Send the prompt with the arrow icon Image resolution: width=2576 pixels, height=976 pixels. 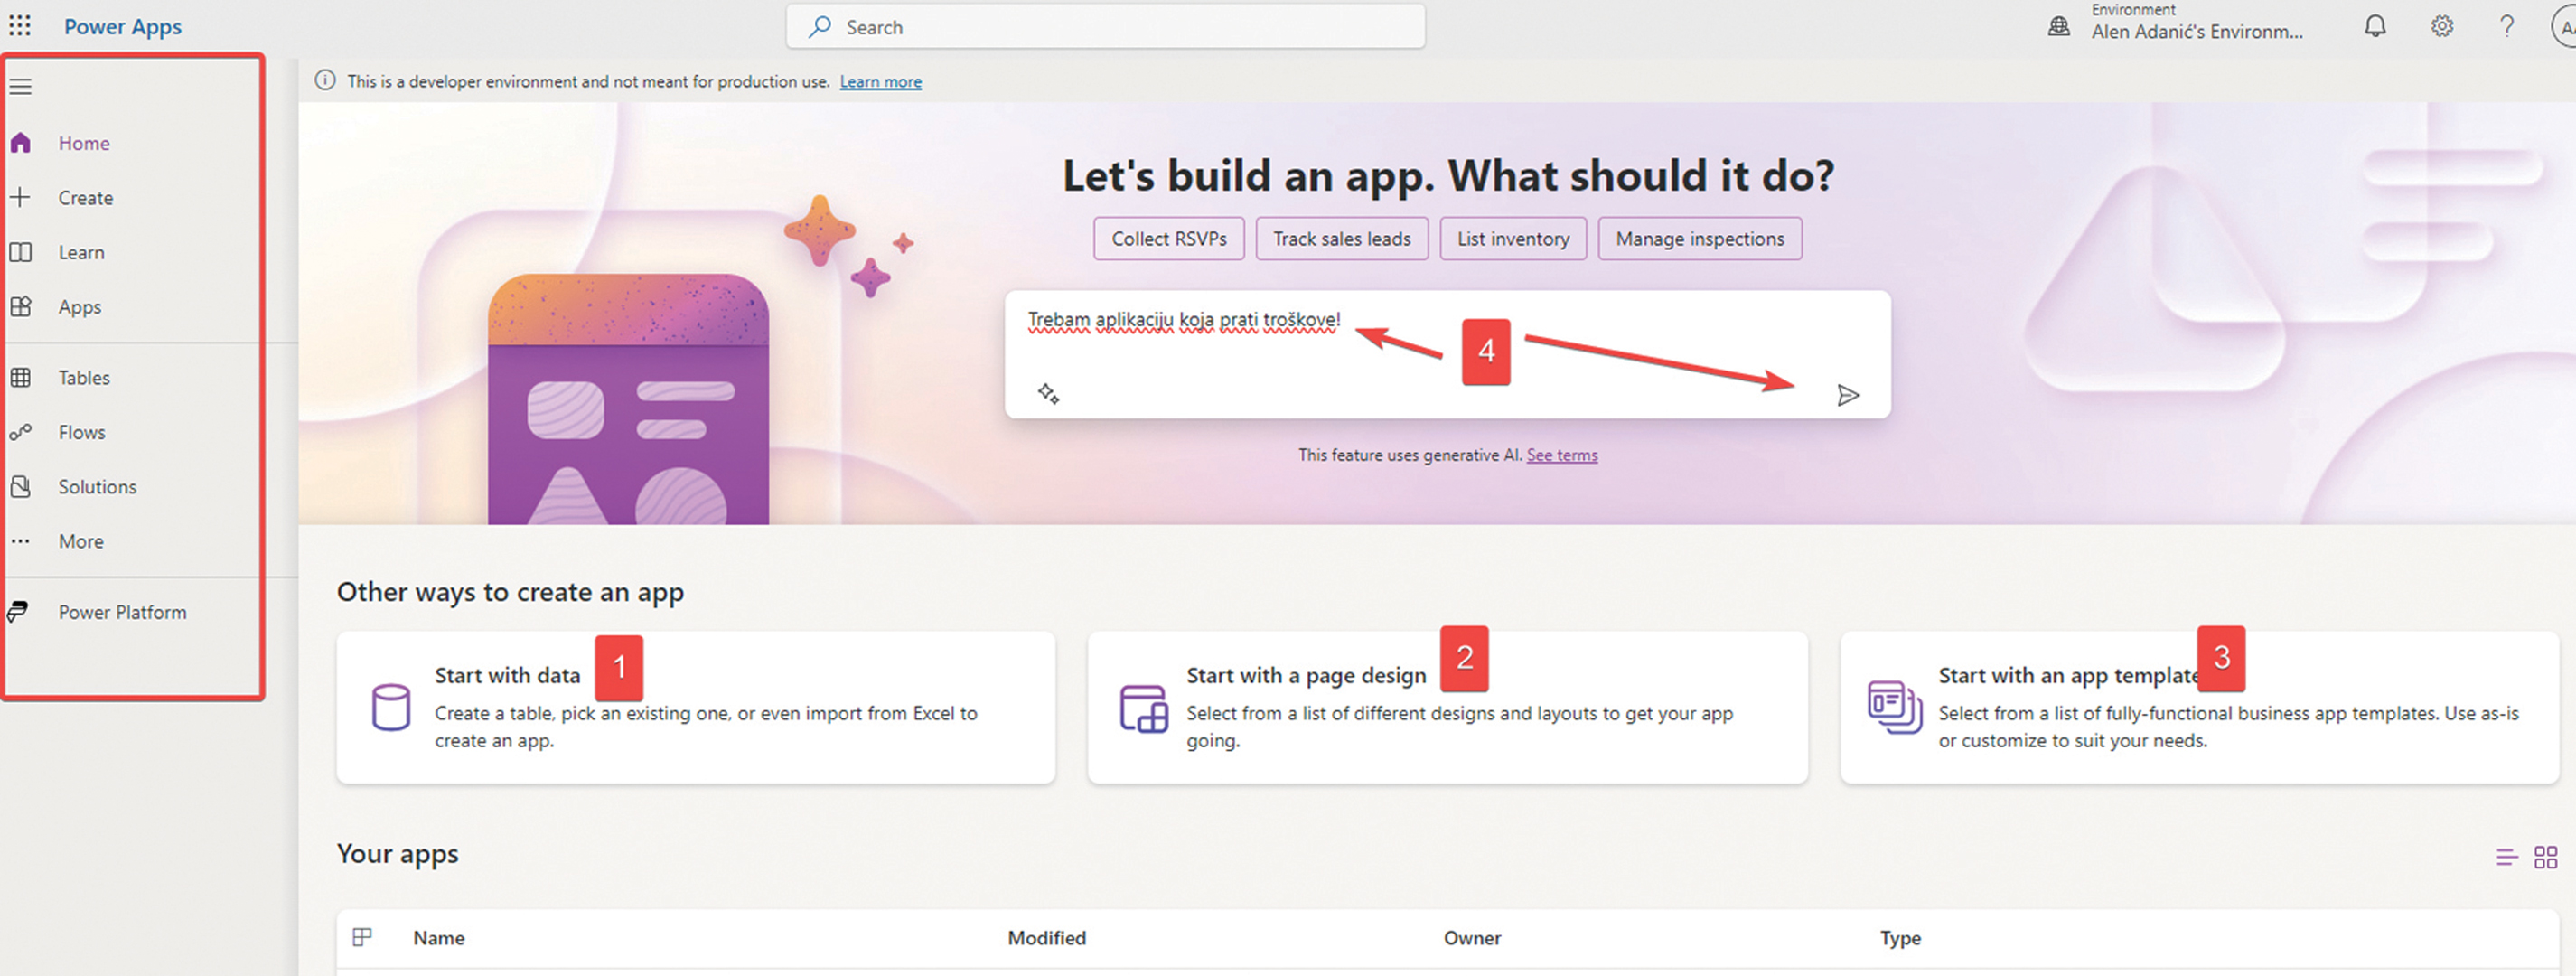point(1848,395)
